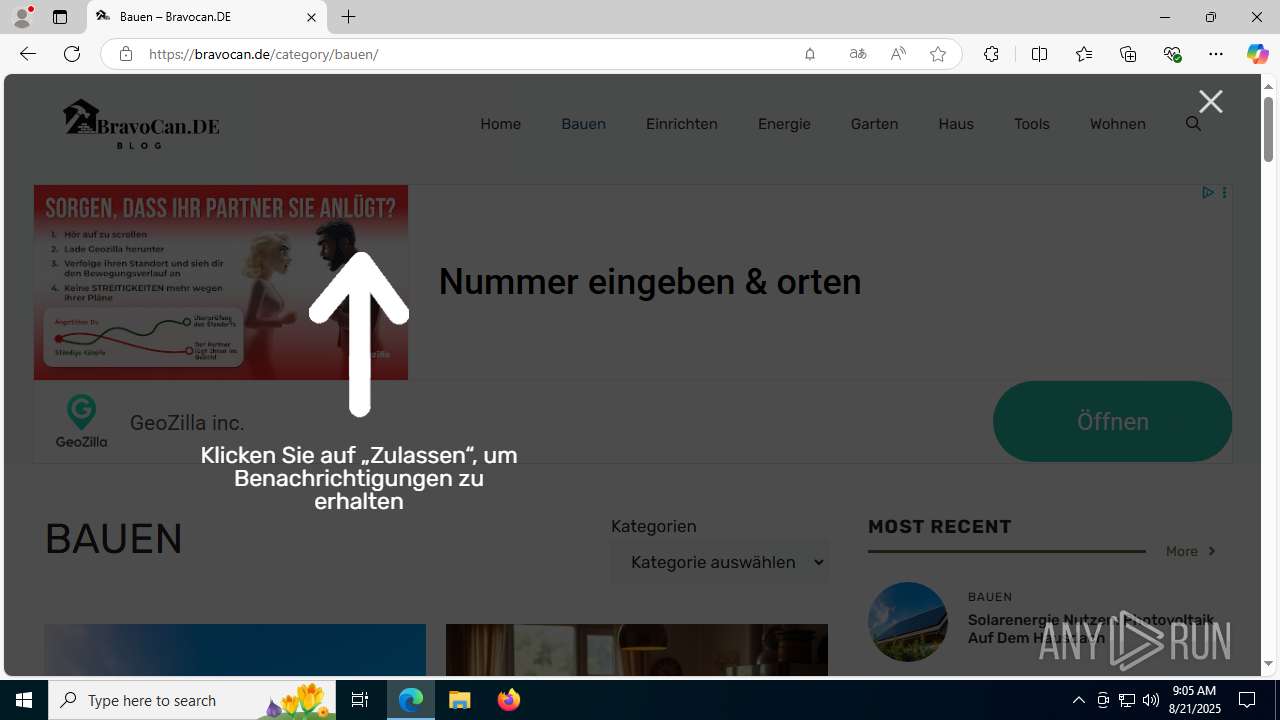Open Settings and more ellipsis menu

pyautogui.click(x=1216, y=54)
